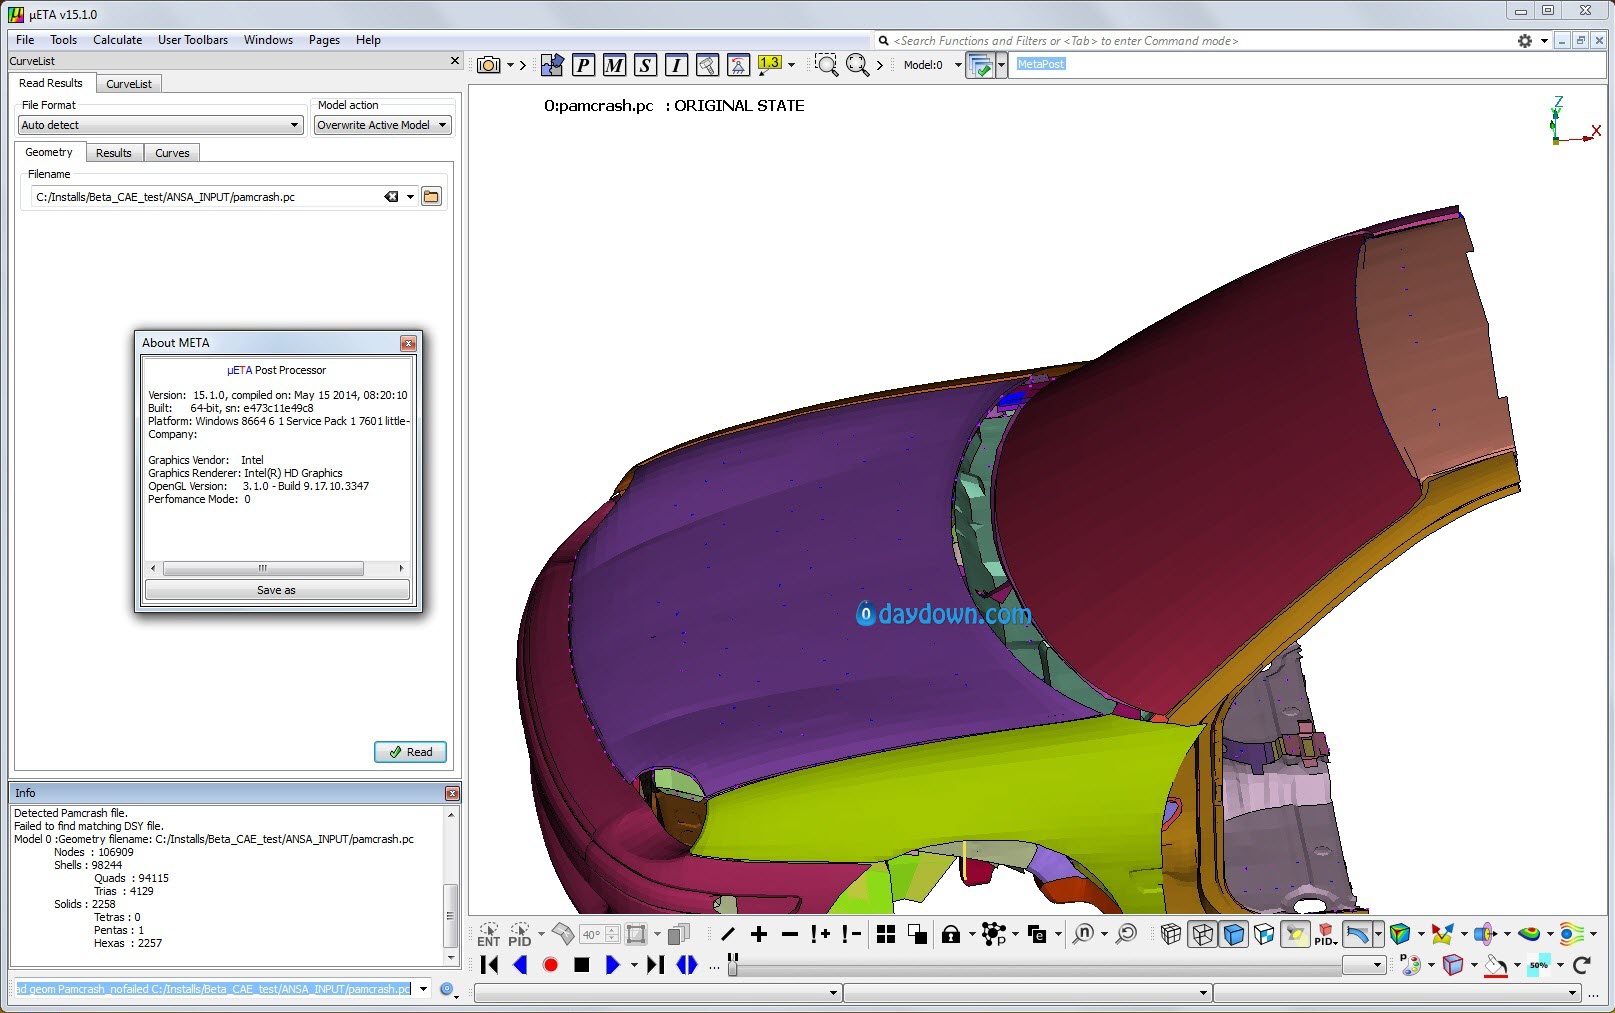Image resolution: width=1615 pixels, height=1013 pixels.
Task: Click the camera snapshot icon
Action: click(488, 65)
